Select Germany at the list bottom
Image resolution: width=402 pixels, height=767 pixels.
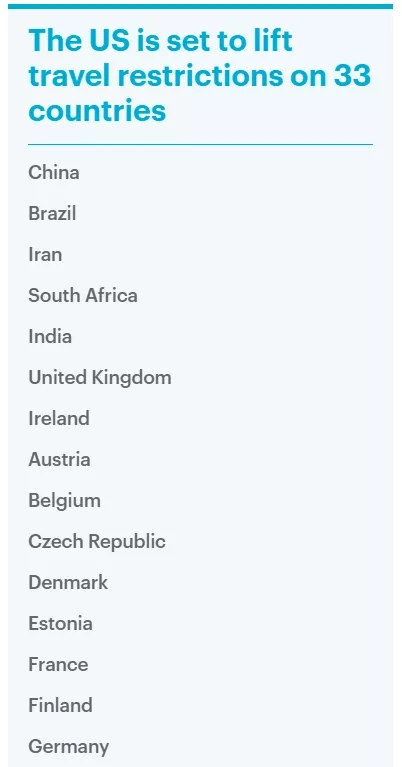click(68, 747)
